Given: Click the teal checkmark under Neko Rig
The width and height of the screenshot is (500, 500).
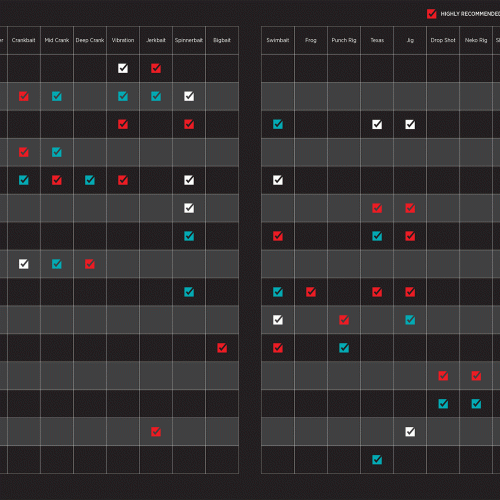Looking at the screenshot, I should click(x=476, y=404).
